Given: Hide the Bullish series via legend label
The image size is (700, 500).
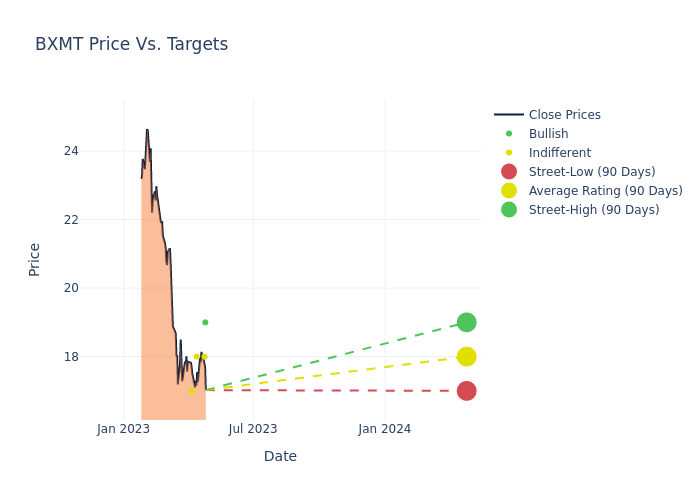Looking at the screenshot, I should [x=548, y=134].
